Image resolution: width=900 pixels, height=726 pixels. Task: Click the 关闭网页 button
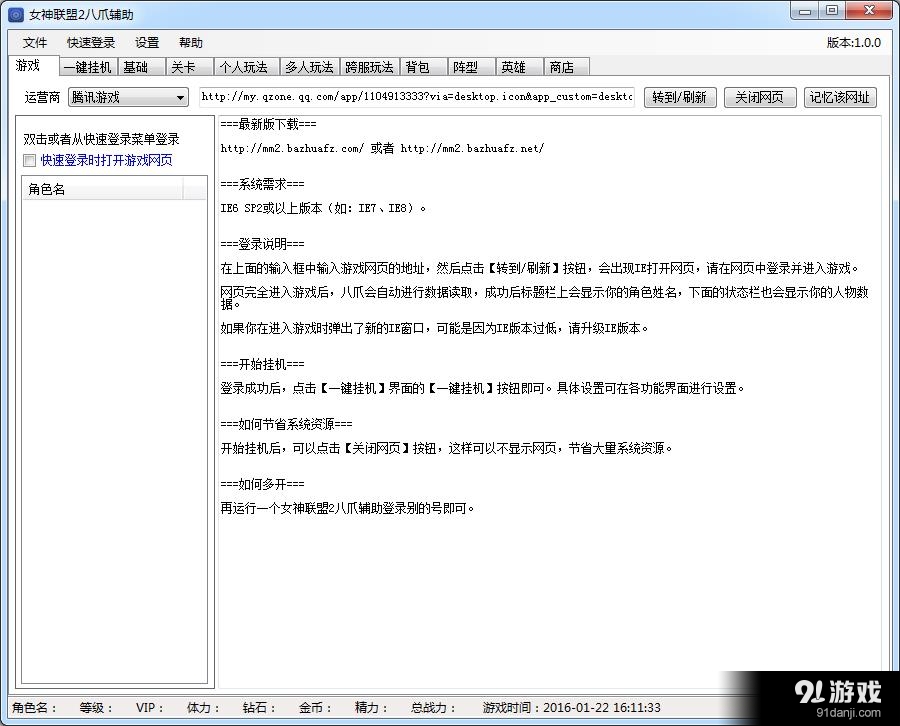point(759,97)
